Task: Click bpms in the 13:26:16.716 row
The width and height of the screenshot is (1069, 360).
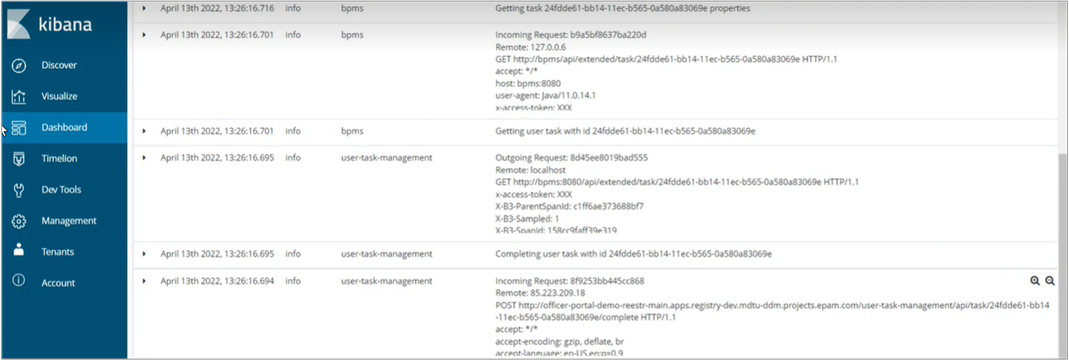Action: pyautogui.click(x=352, y=8)
